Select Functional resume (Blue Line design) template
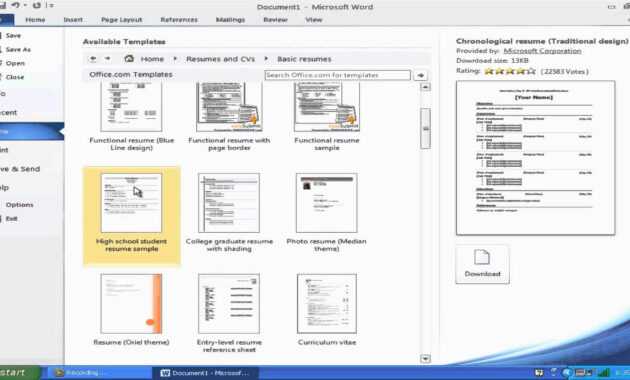The width and height of the screenshot is (630, 380). coord(131,116)
